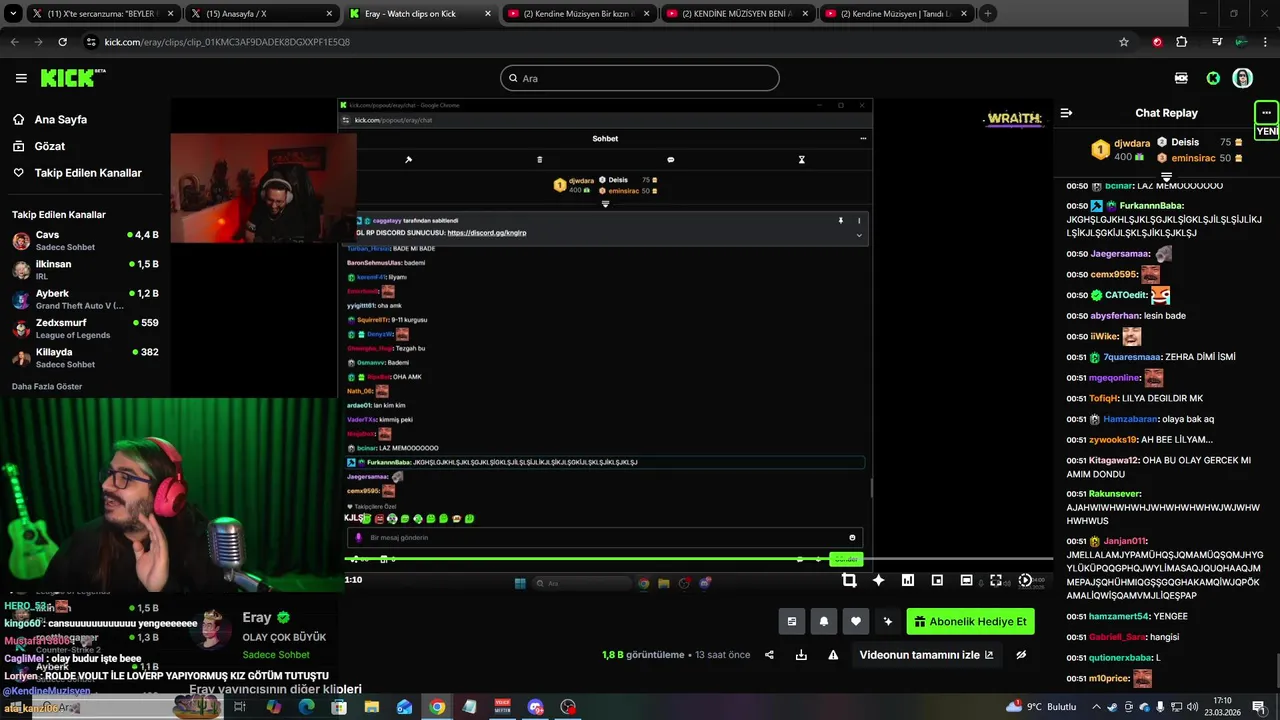
Task: Open ilkinsan channel in followed list
Action: [x=85, y=270]
